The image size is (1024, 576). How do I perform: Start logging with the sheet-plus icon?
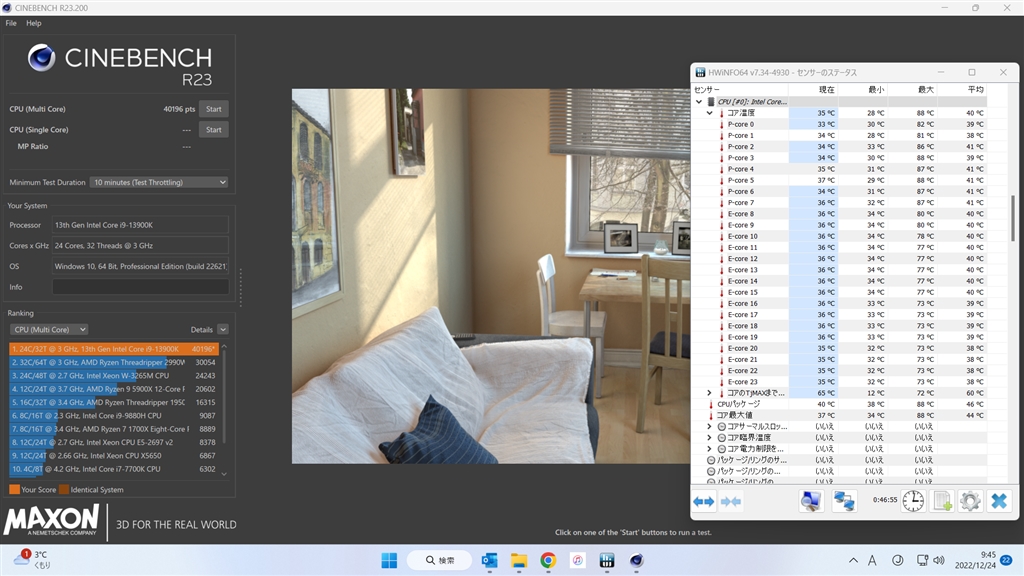point(942,501)
